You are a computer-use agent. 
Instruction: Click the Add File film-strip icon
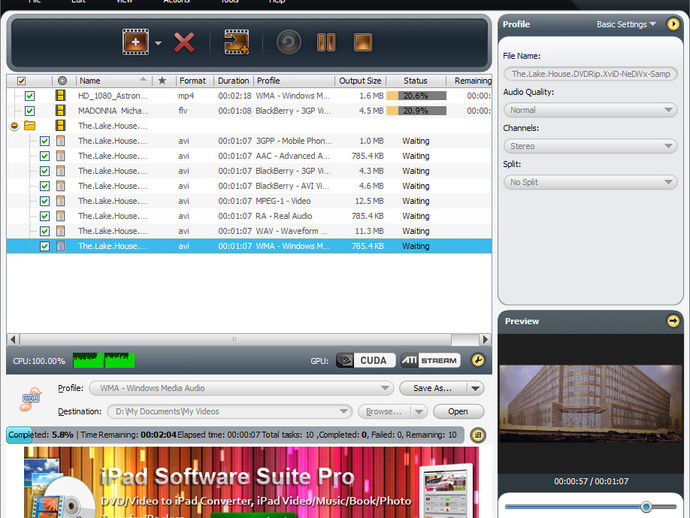click(136, 42)
